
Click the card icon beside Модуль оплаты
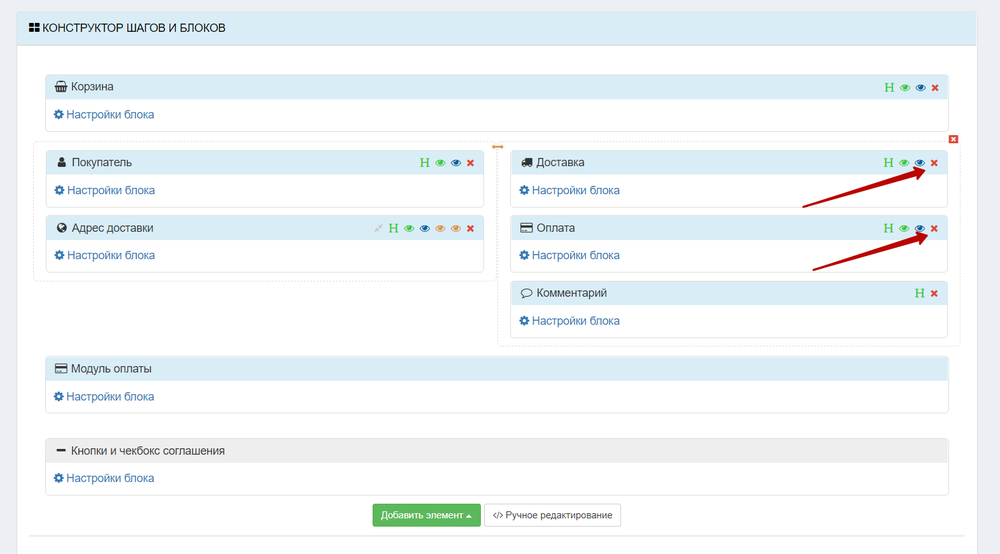[x=61, y=368]
